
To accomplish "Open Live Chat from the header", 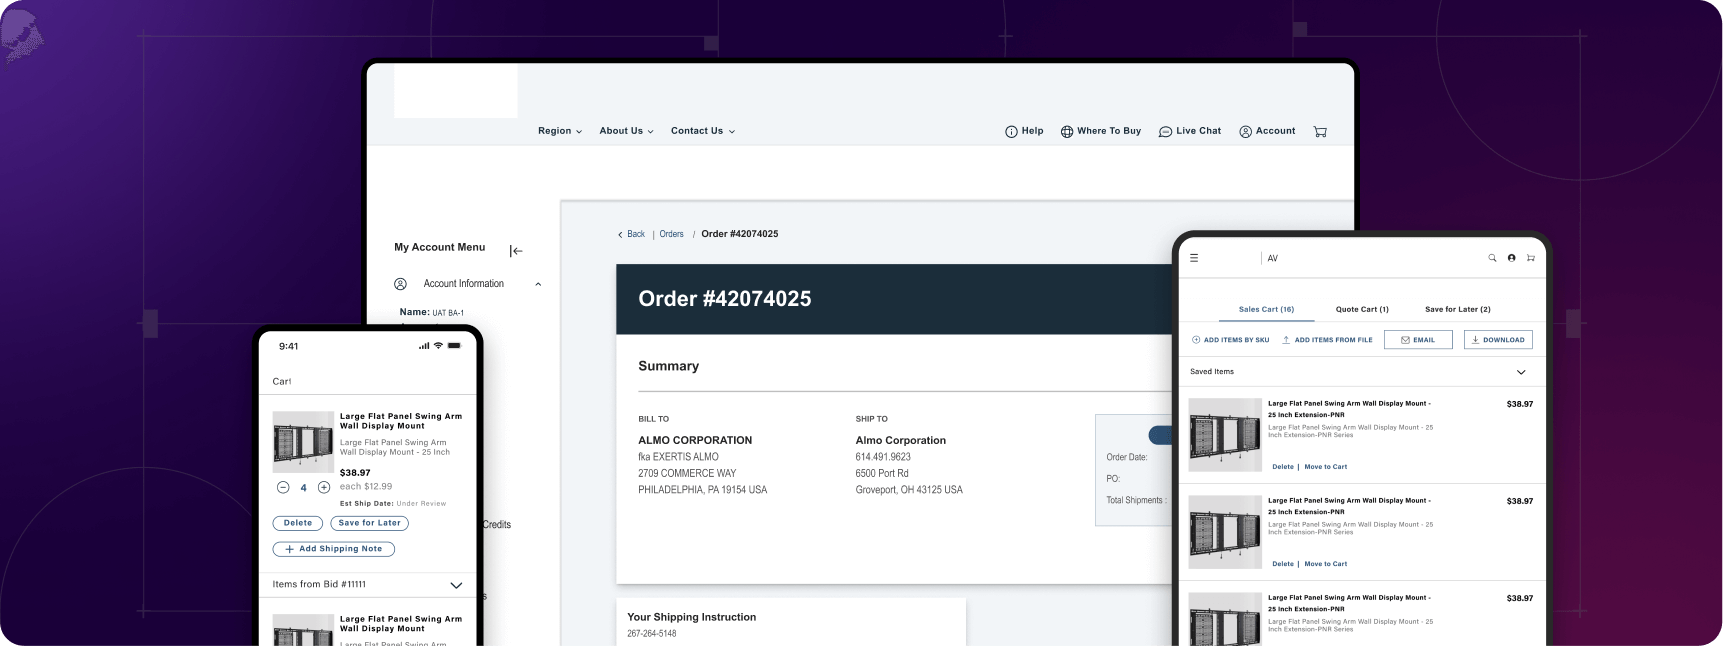I will tap(1189, 131).
